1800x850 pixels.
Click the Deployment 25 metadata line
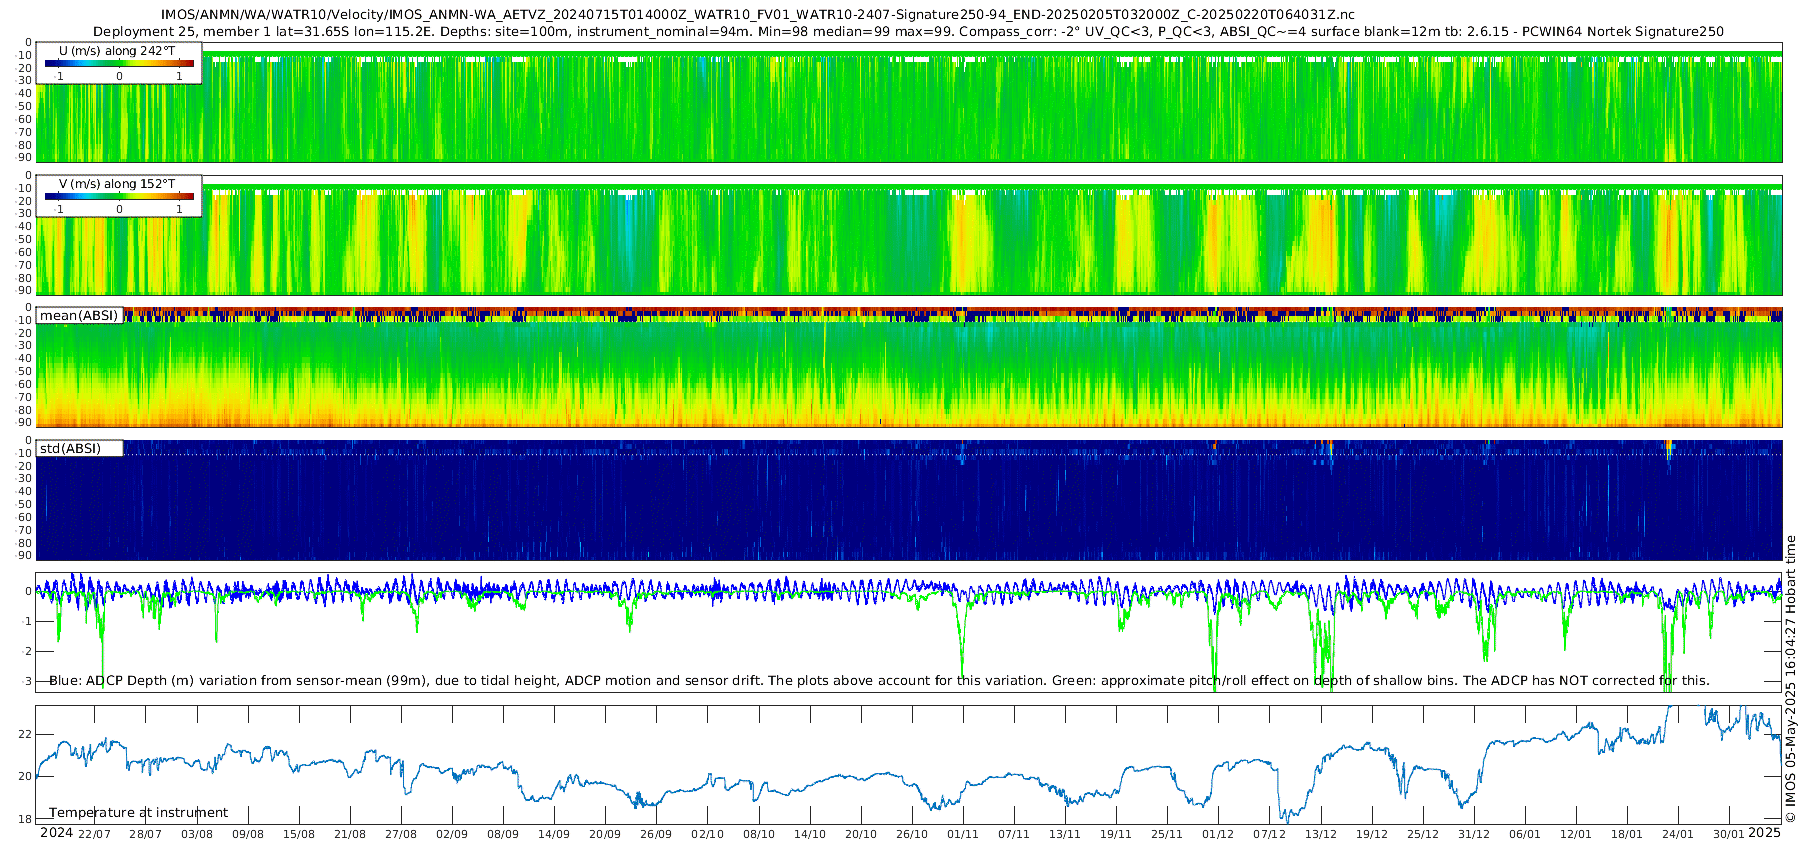click(908, 32)
